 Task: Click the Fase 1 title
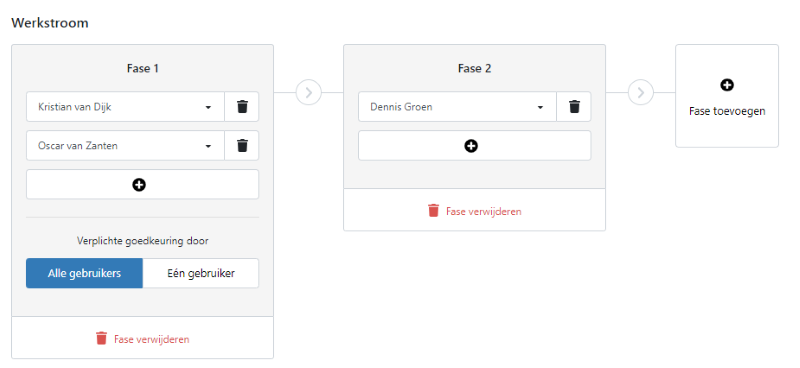[142, 68]
